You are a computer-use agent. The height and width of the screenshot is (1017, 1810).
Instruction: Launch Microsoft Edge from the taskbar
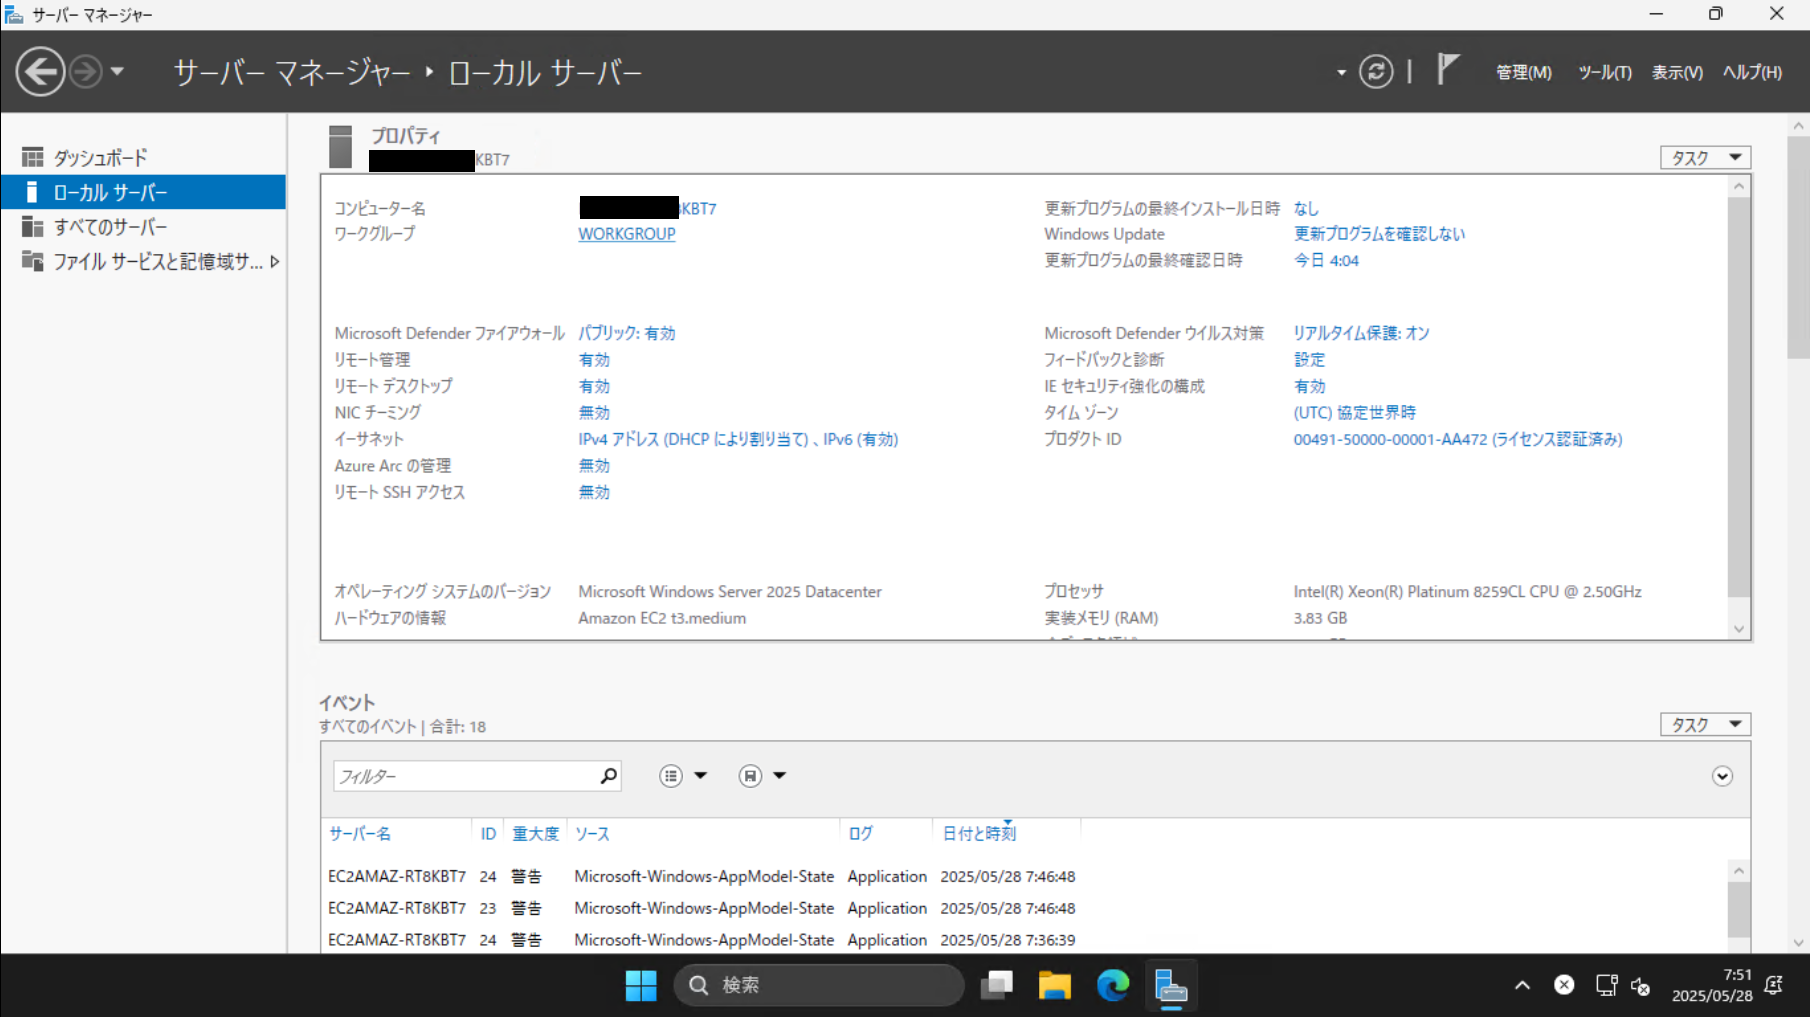pos(1113,986)
